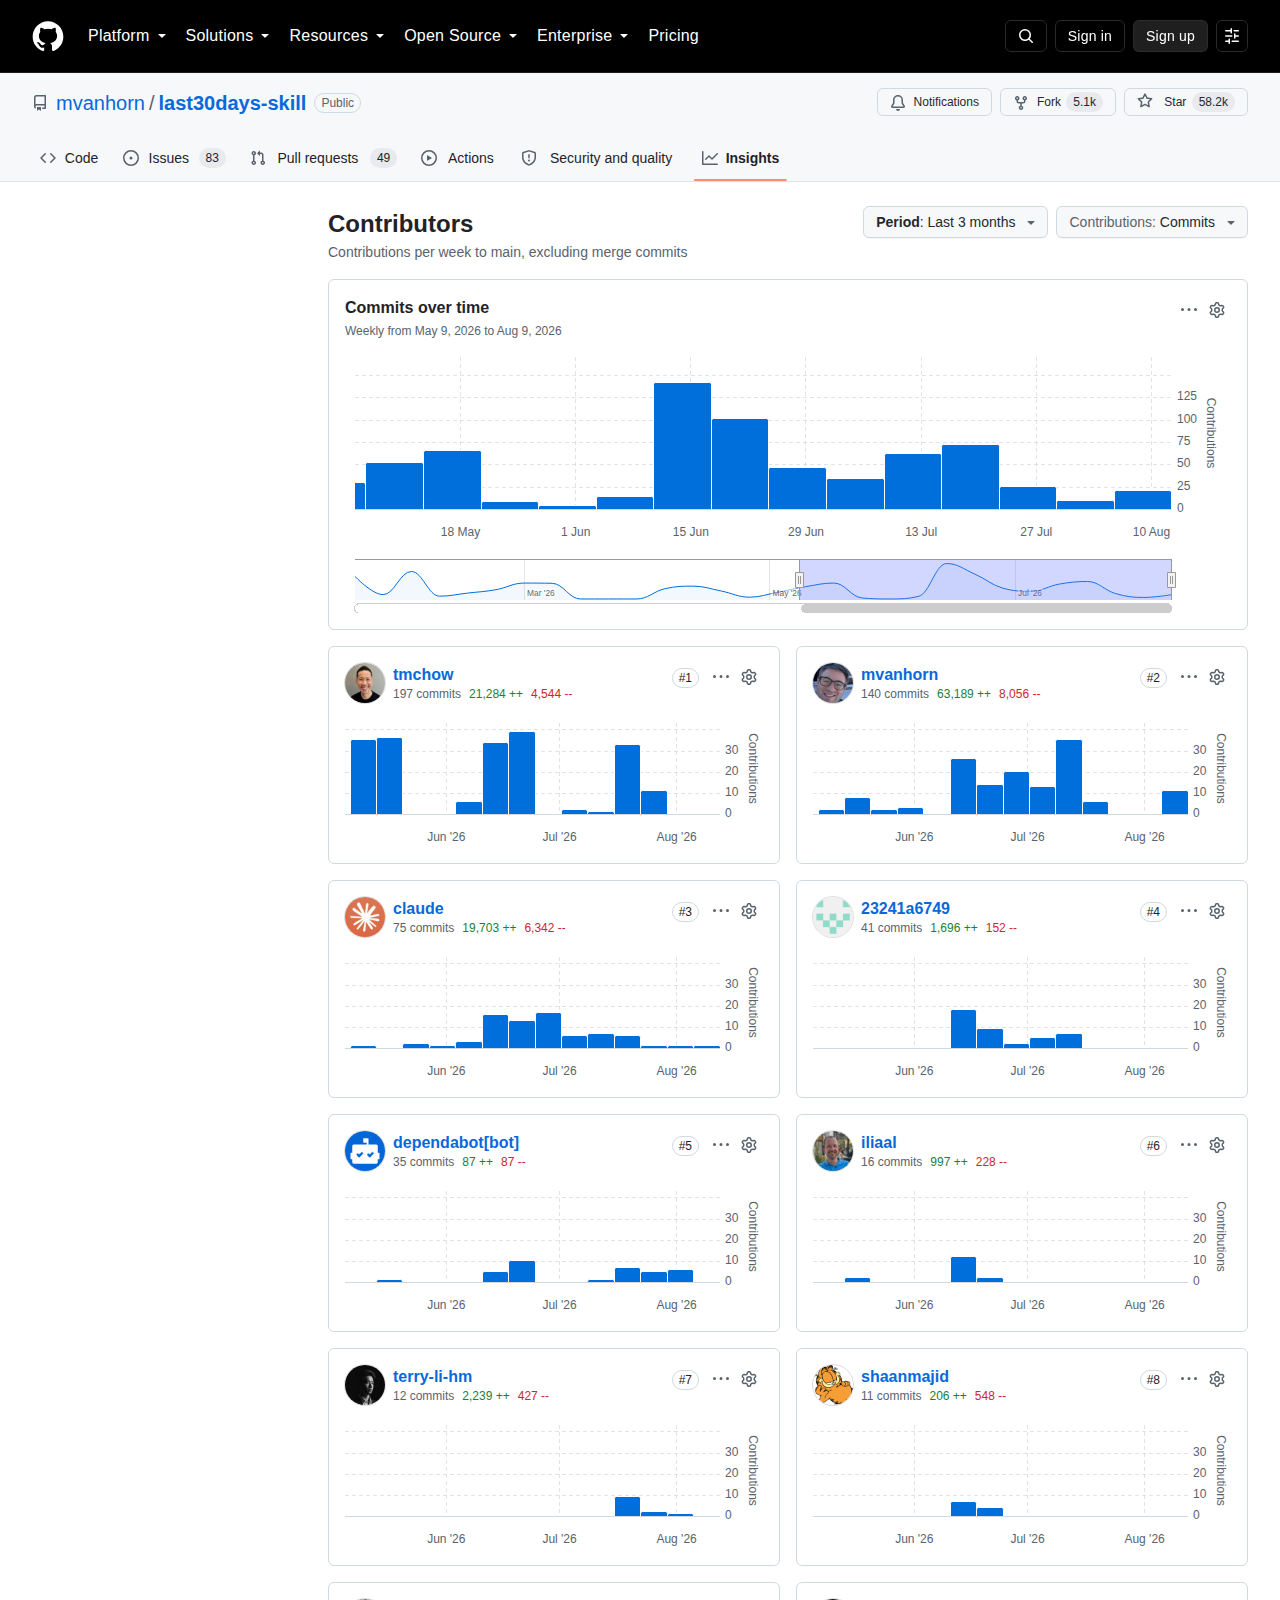The width and height of the screenshot is (1280, 1600).
Task: Expand the Solutions menu
Action: 227,36
